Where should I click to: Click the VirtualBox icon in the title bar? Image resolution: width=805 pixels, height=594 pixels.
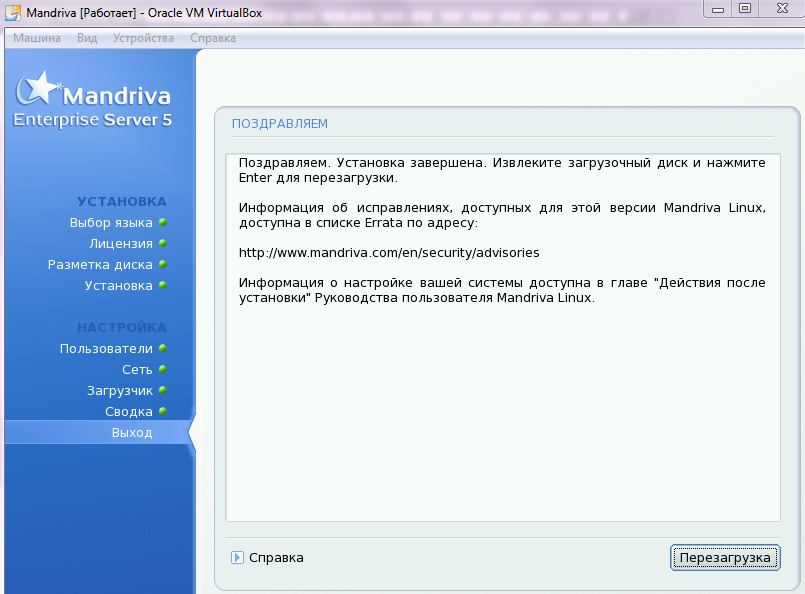tap(13, 12)
